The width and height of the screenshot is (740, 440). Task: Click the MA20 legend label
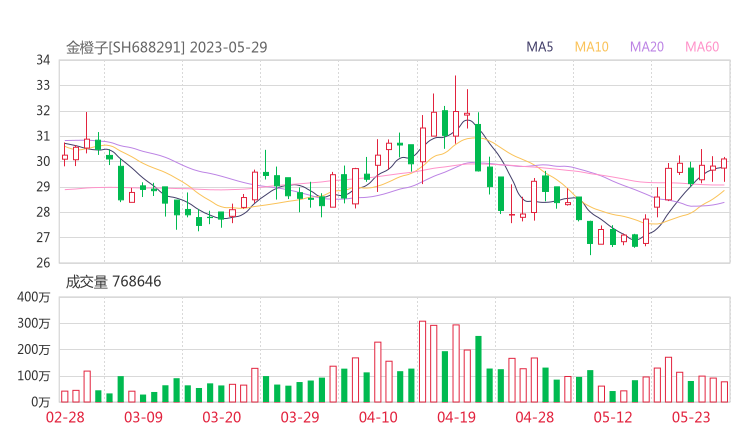pos(647,47)
